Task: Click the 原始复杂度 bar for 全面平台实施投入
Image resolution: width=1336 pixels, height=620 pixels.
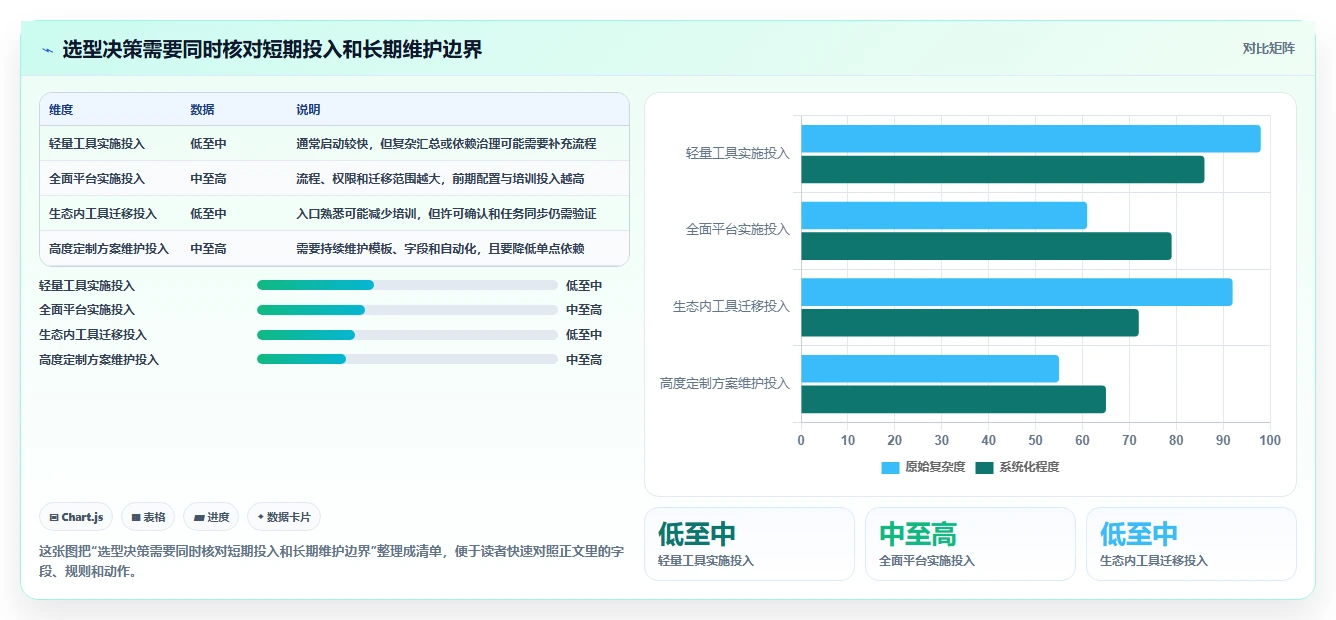Action: click(944, 215)
